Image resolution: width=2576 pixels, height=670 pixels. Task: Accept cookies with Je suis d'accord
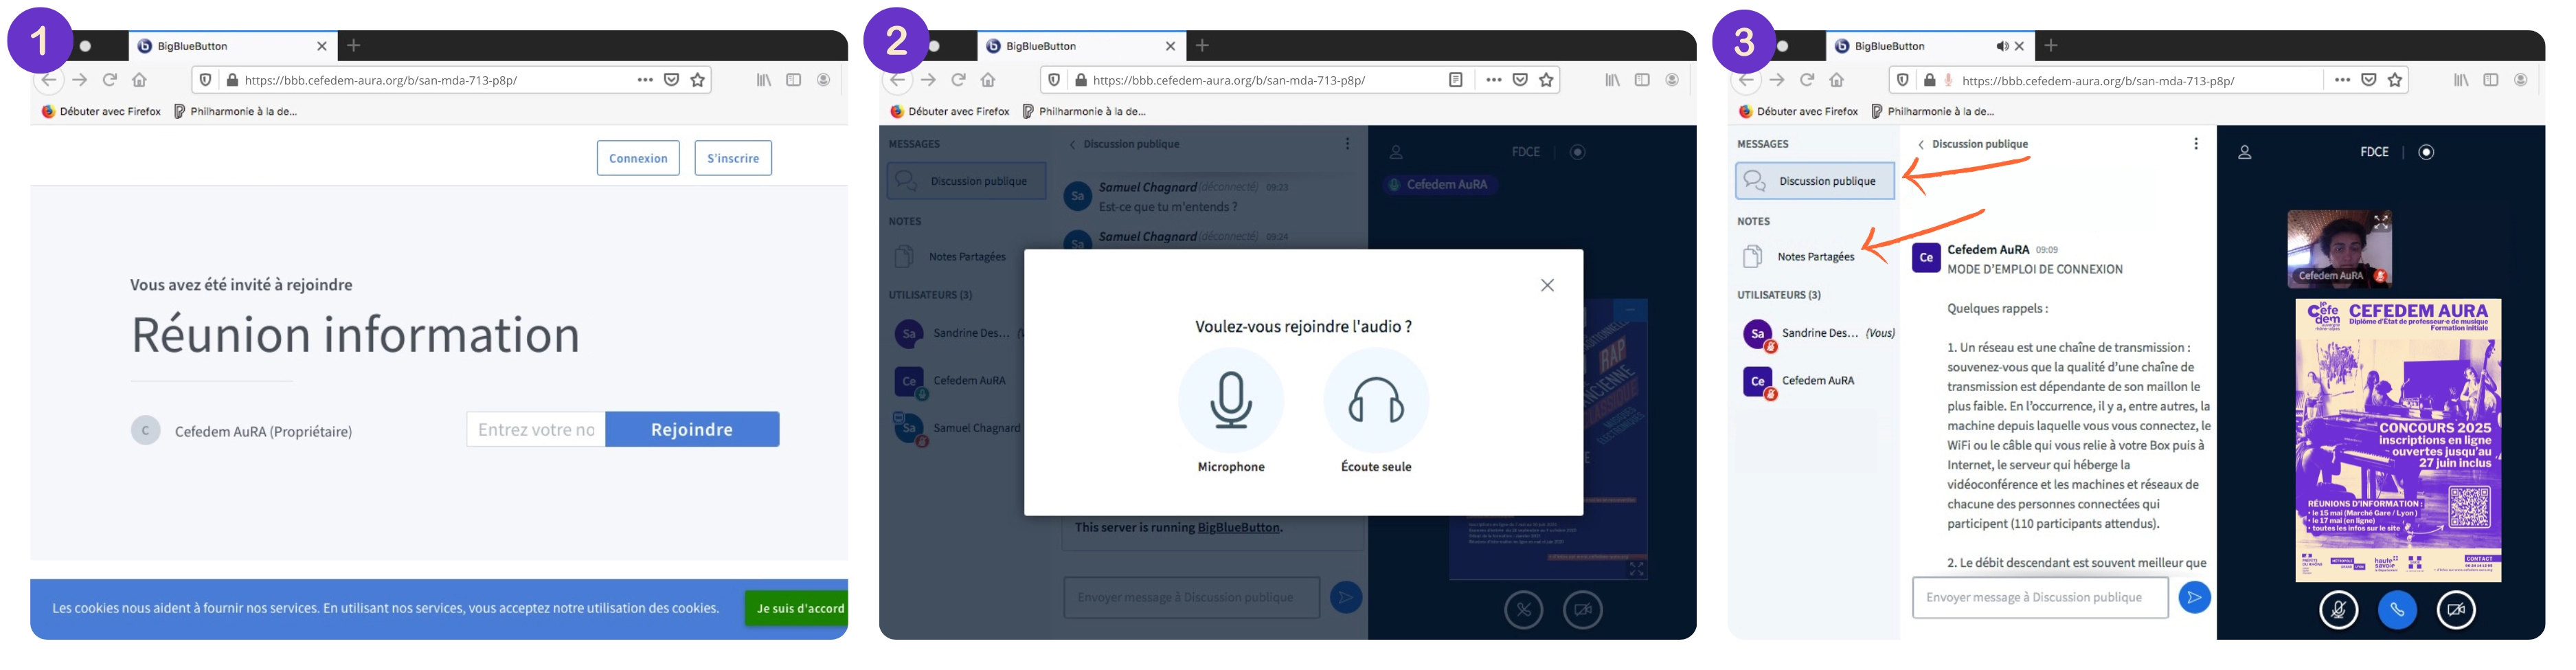click(798, 608)
